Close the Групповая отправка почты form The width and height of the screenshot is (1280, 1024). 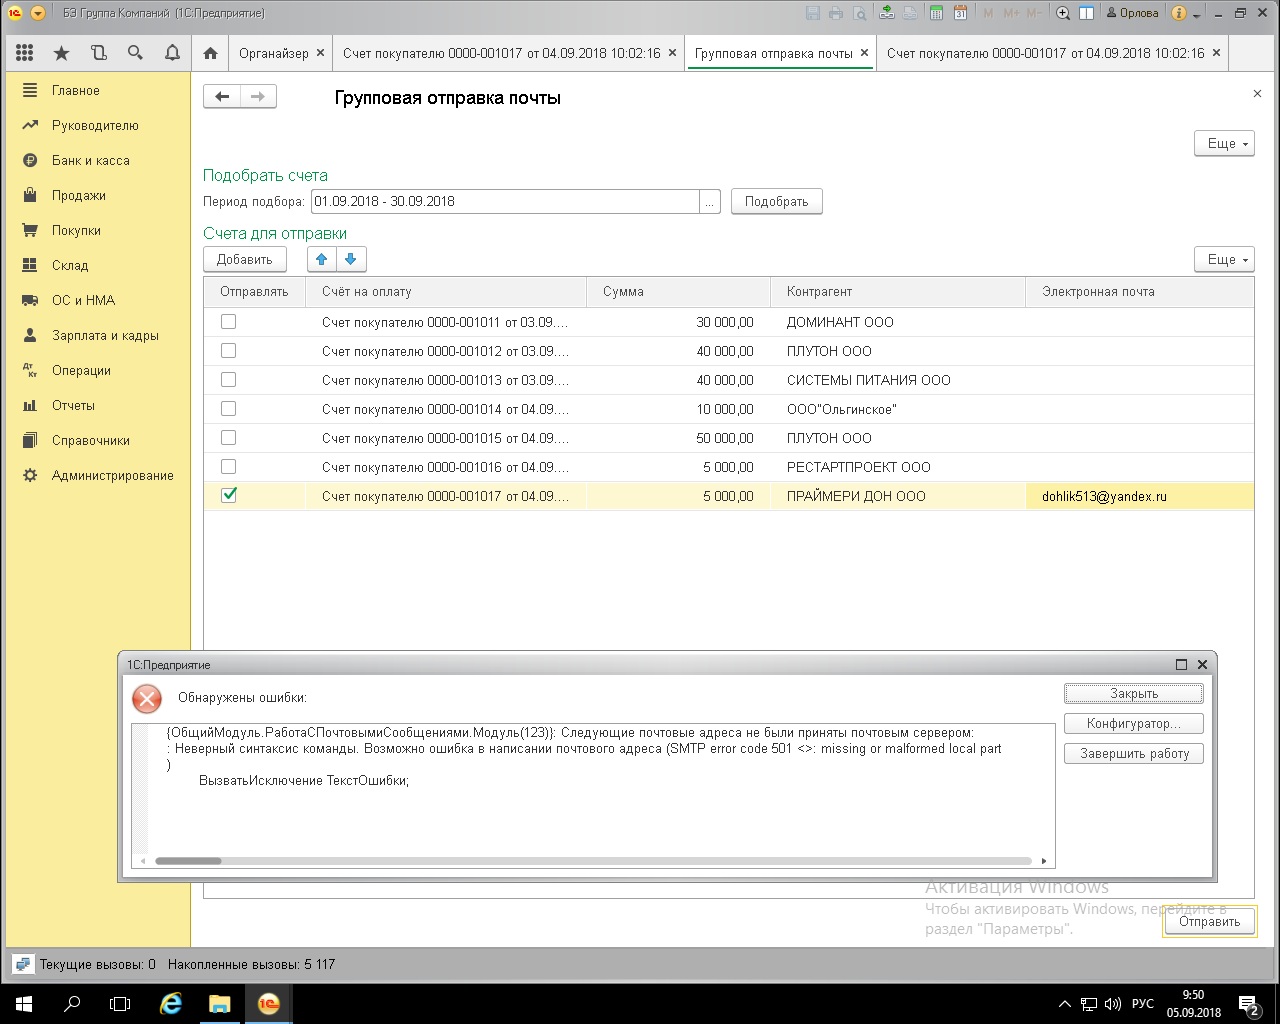(x=1257, y=93)
